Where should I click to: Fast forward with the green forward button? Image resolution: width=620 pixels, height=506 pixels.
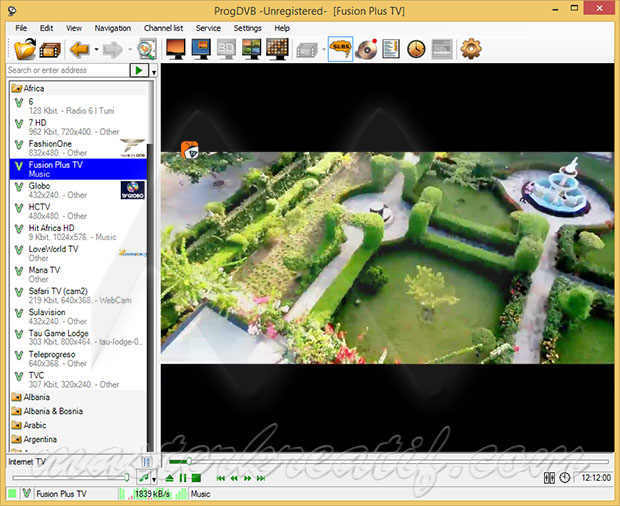coord(248,478)
